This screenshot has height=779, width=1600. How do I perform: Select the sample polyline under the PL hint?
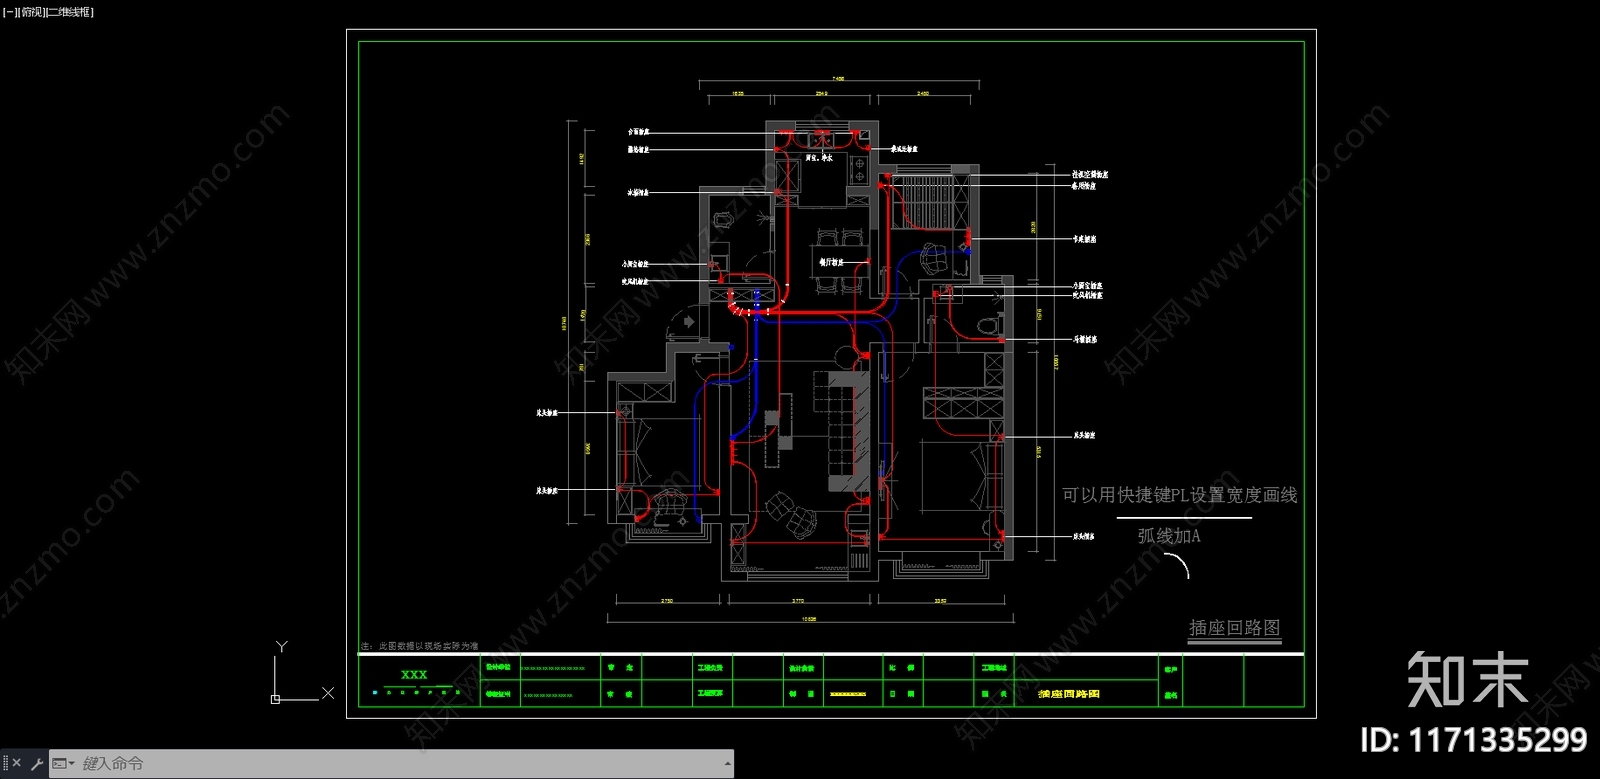pyautogui.click(x=1184, y=517)
